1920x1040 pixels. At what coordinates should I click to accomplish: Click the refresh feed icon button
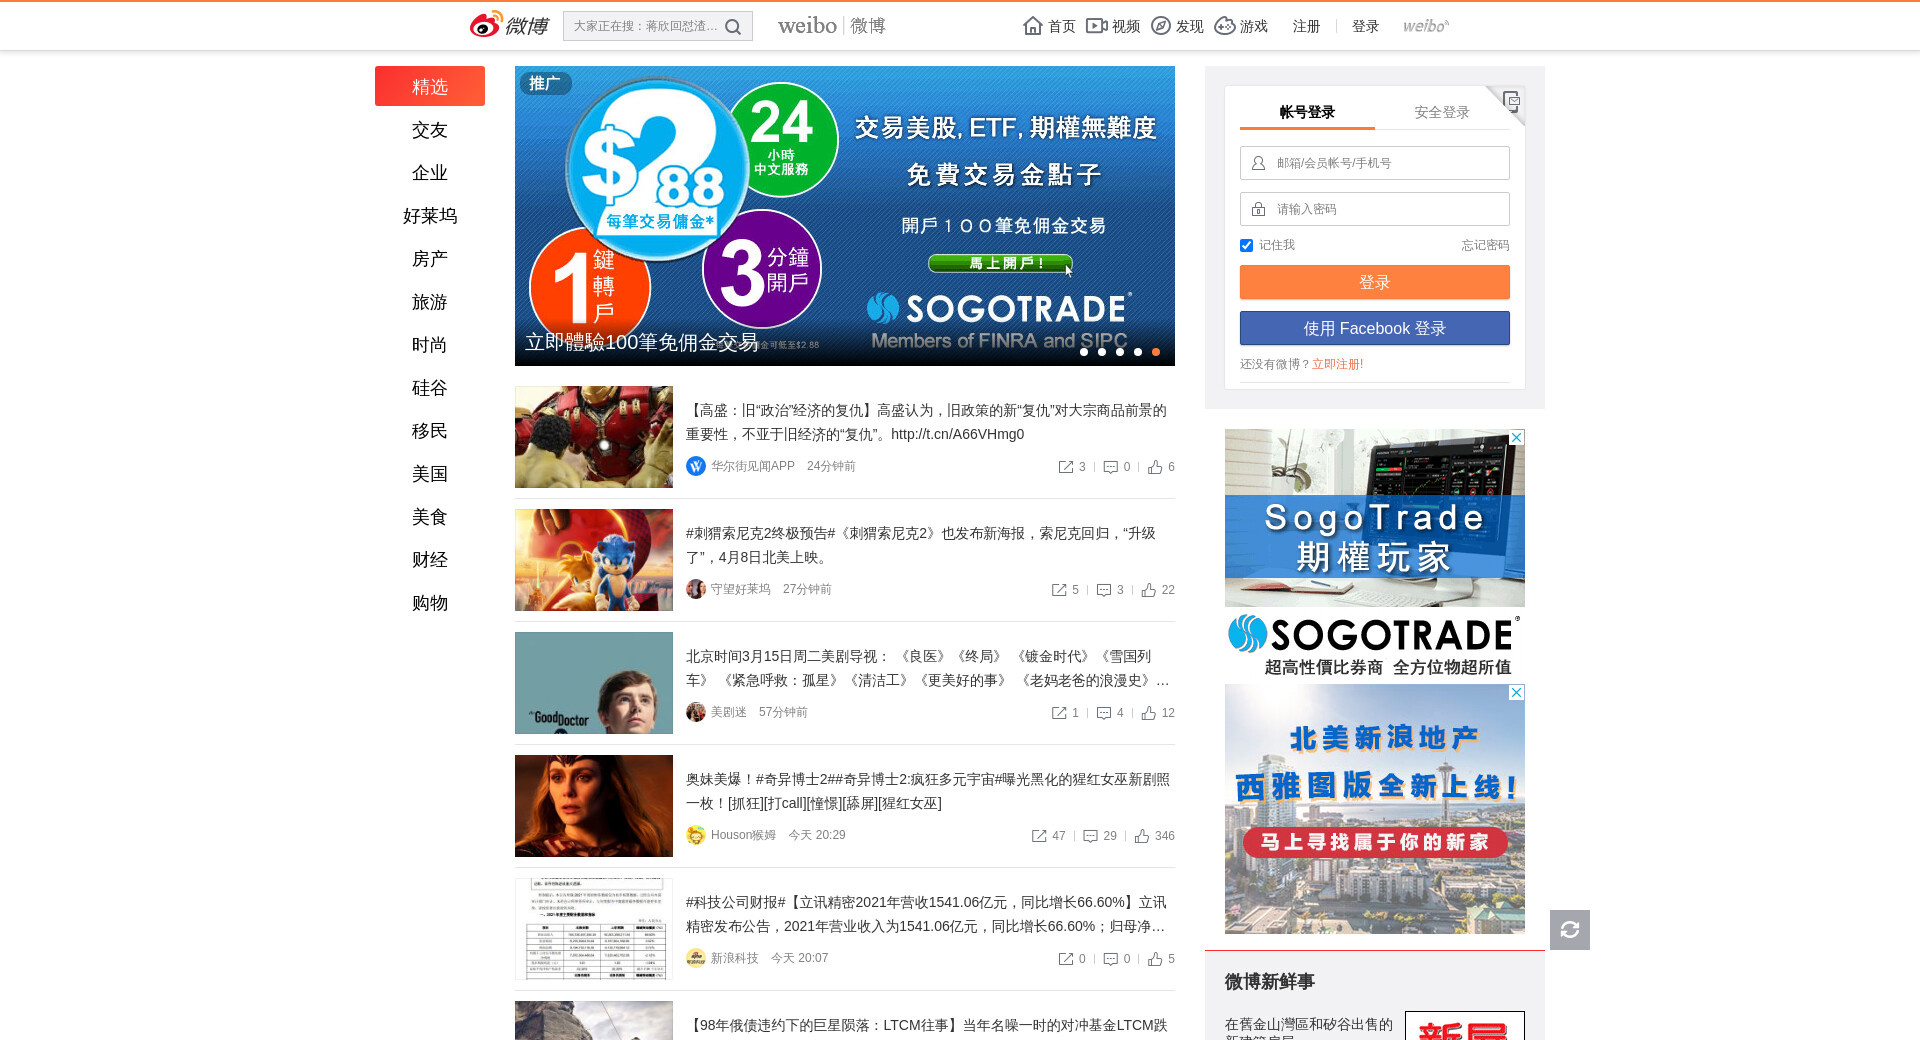tap(1569, 930)
